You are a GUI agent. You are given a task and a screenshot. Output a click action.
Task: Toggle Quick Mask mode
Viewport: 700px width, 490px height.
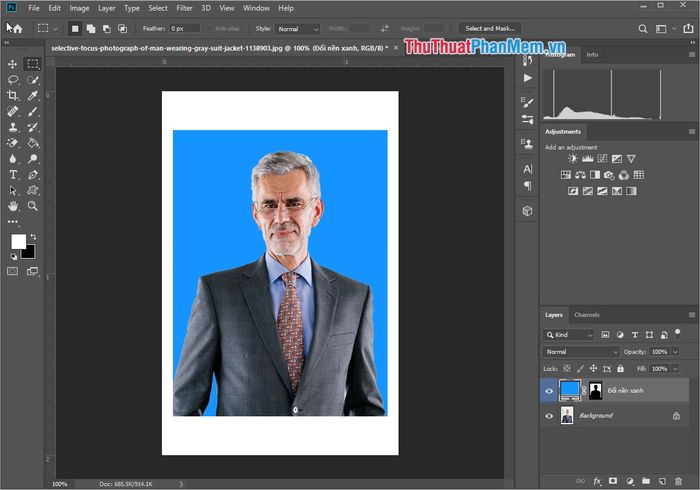12,271
